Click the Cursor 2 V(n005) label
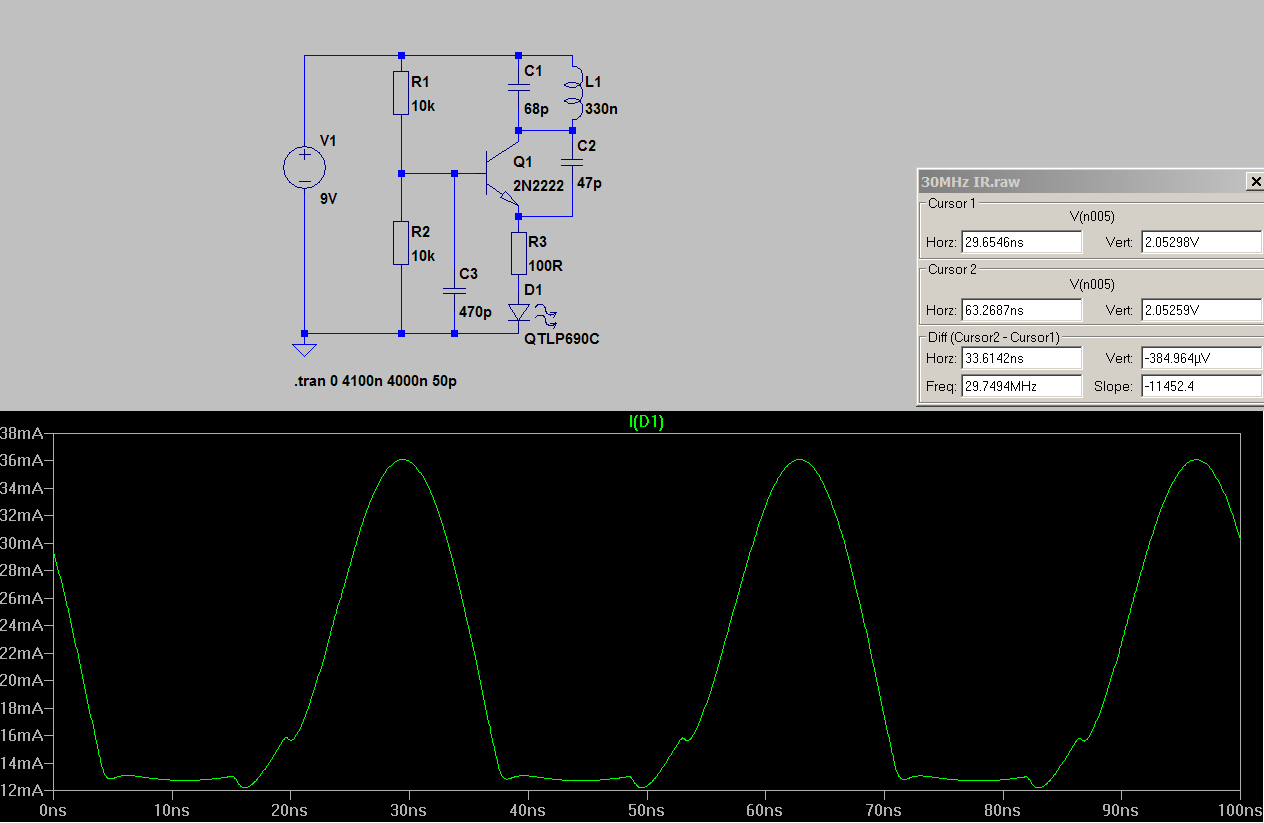 (x=1092, y=284)
